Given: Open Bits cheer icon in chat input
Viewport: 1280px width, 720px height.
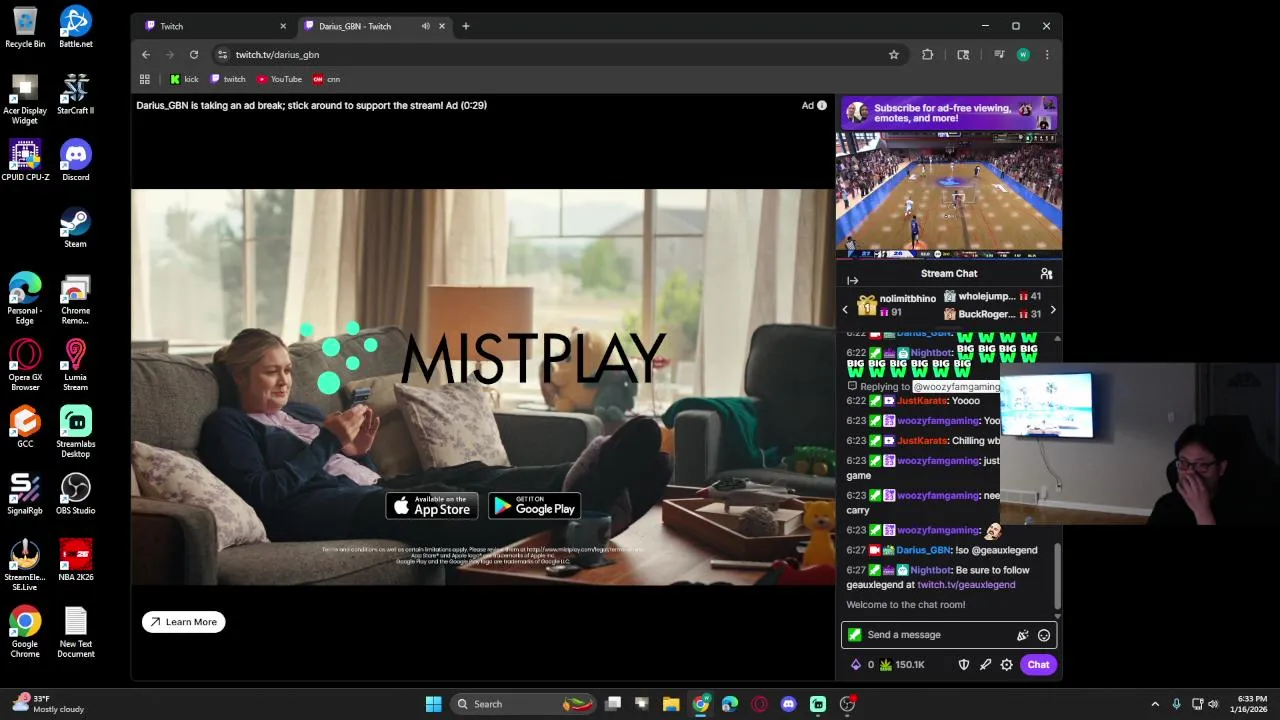Looking at the screenshot, I should tap(1022, 635).
